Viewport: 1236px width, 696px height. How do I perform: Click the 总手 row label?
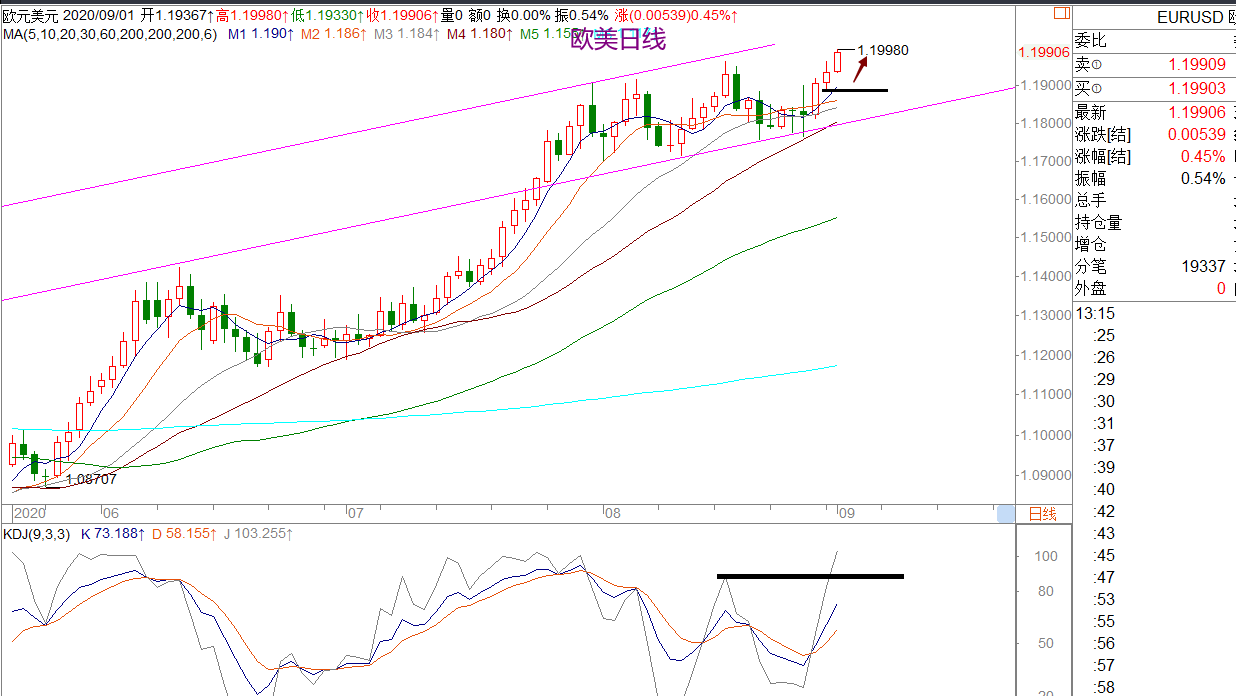(1090, 201)
